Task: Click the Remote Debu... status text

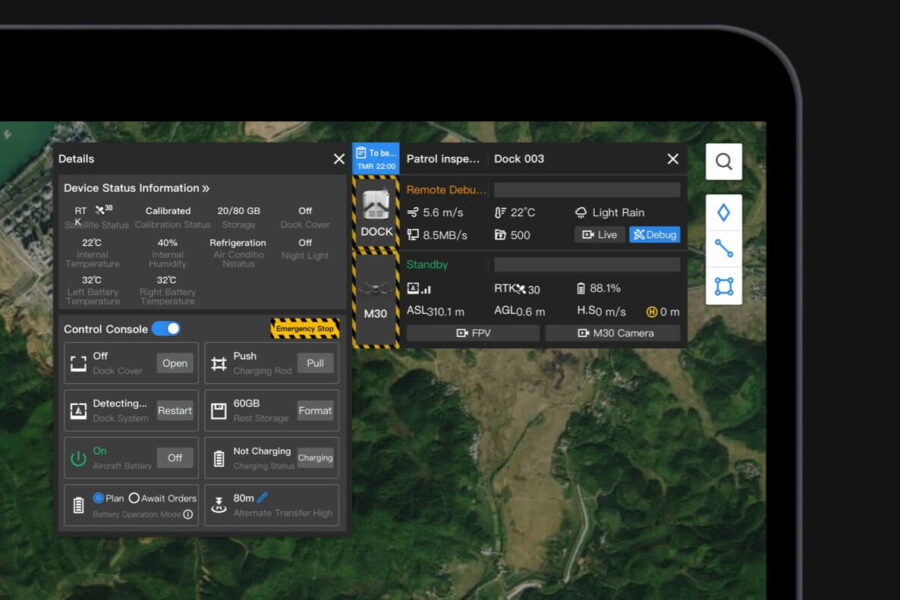Action: click(x=446, y=190)
